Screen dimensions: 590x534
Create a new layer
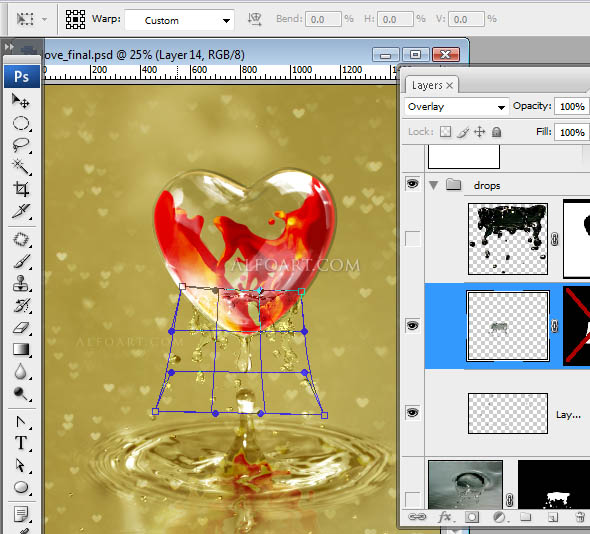tap(552, 517)
